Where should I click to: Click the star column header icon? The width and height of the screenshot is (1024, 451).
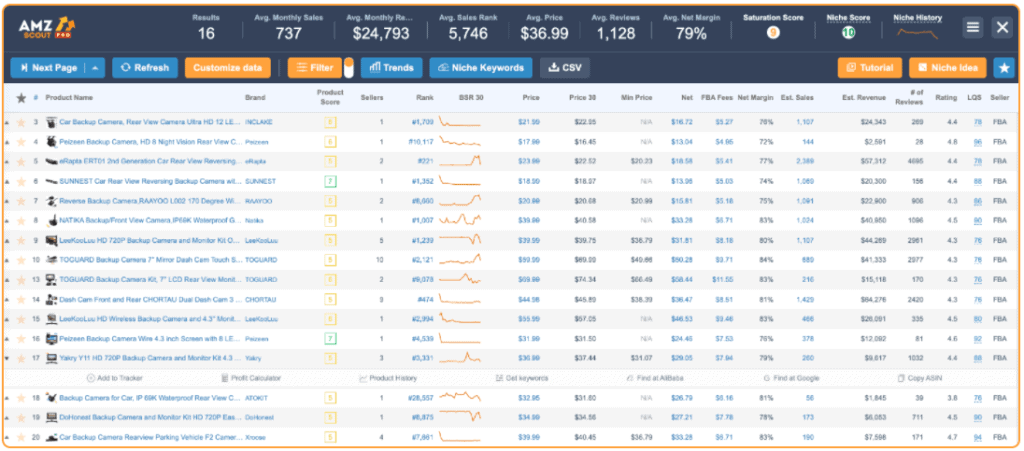point(21,98)
